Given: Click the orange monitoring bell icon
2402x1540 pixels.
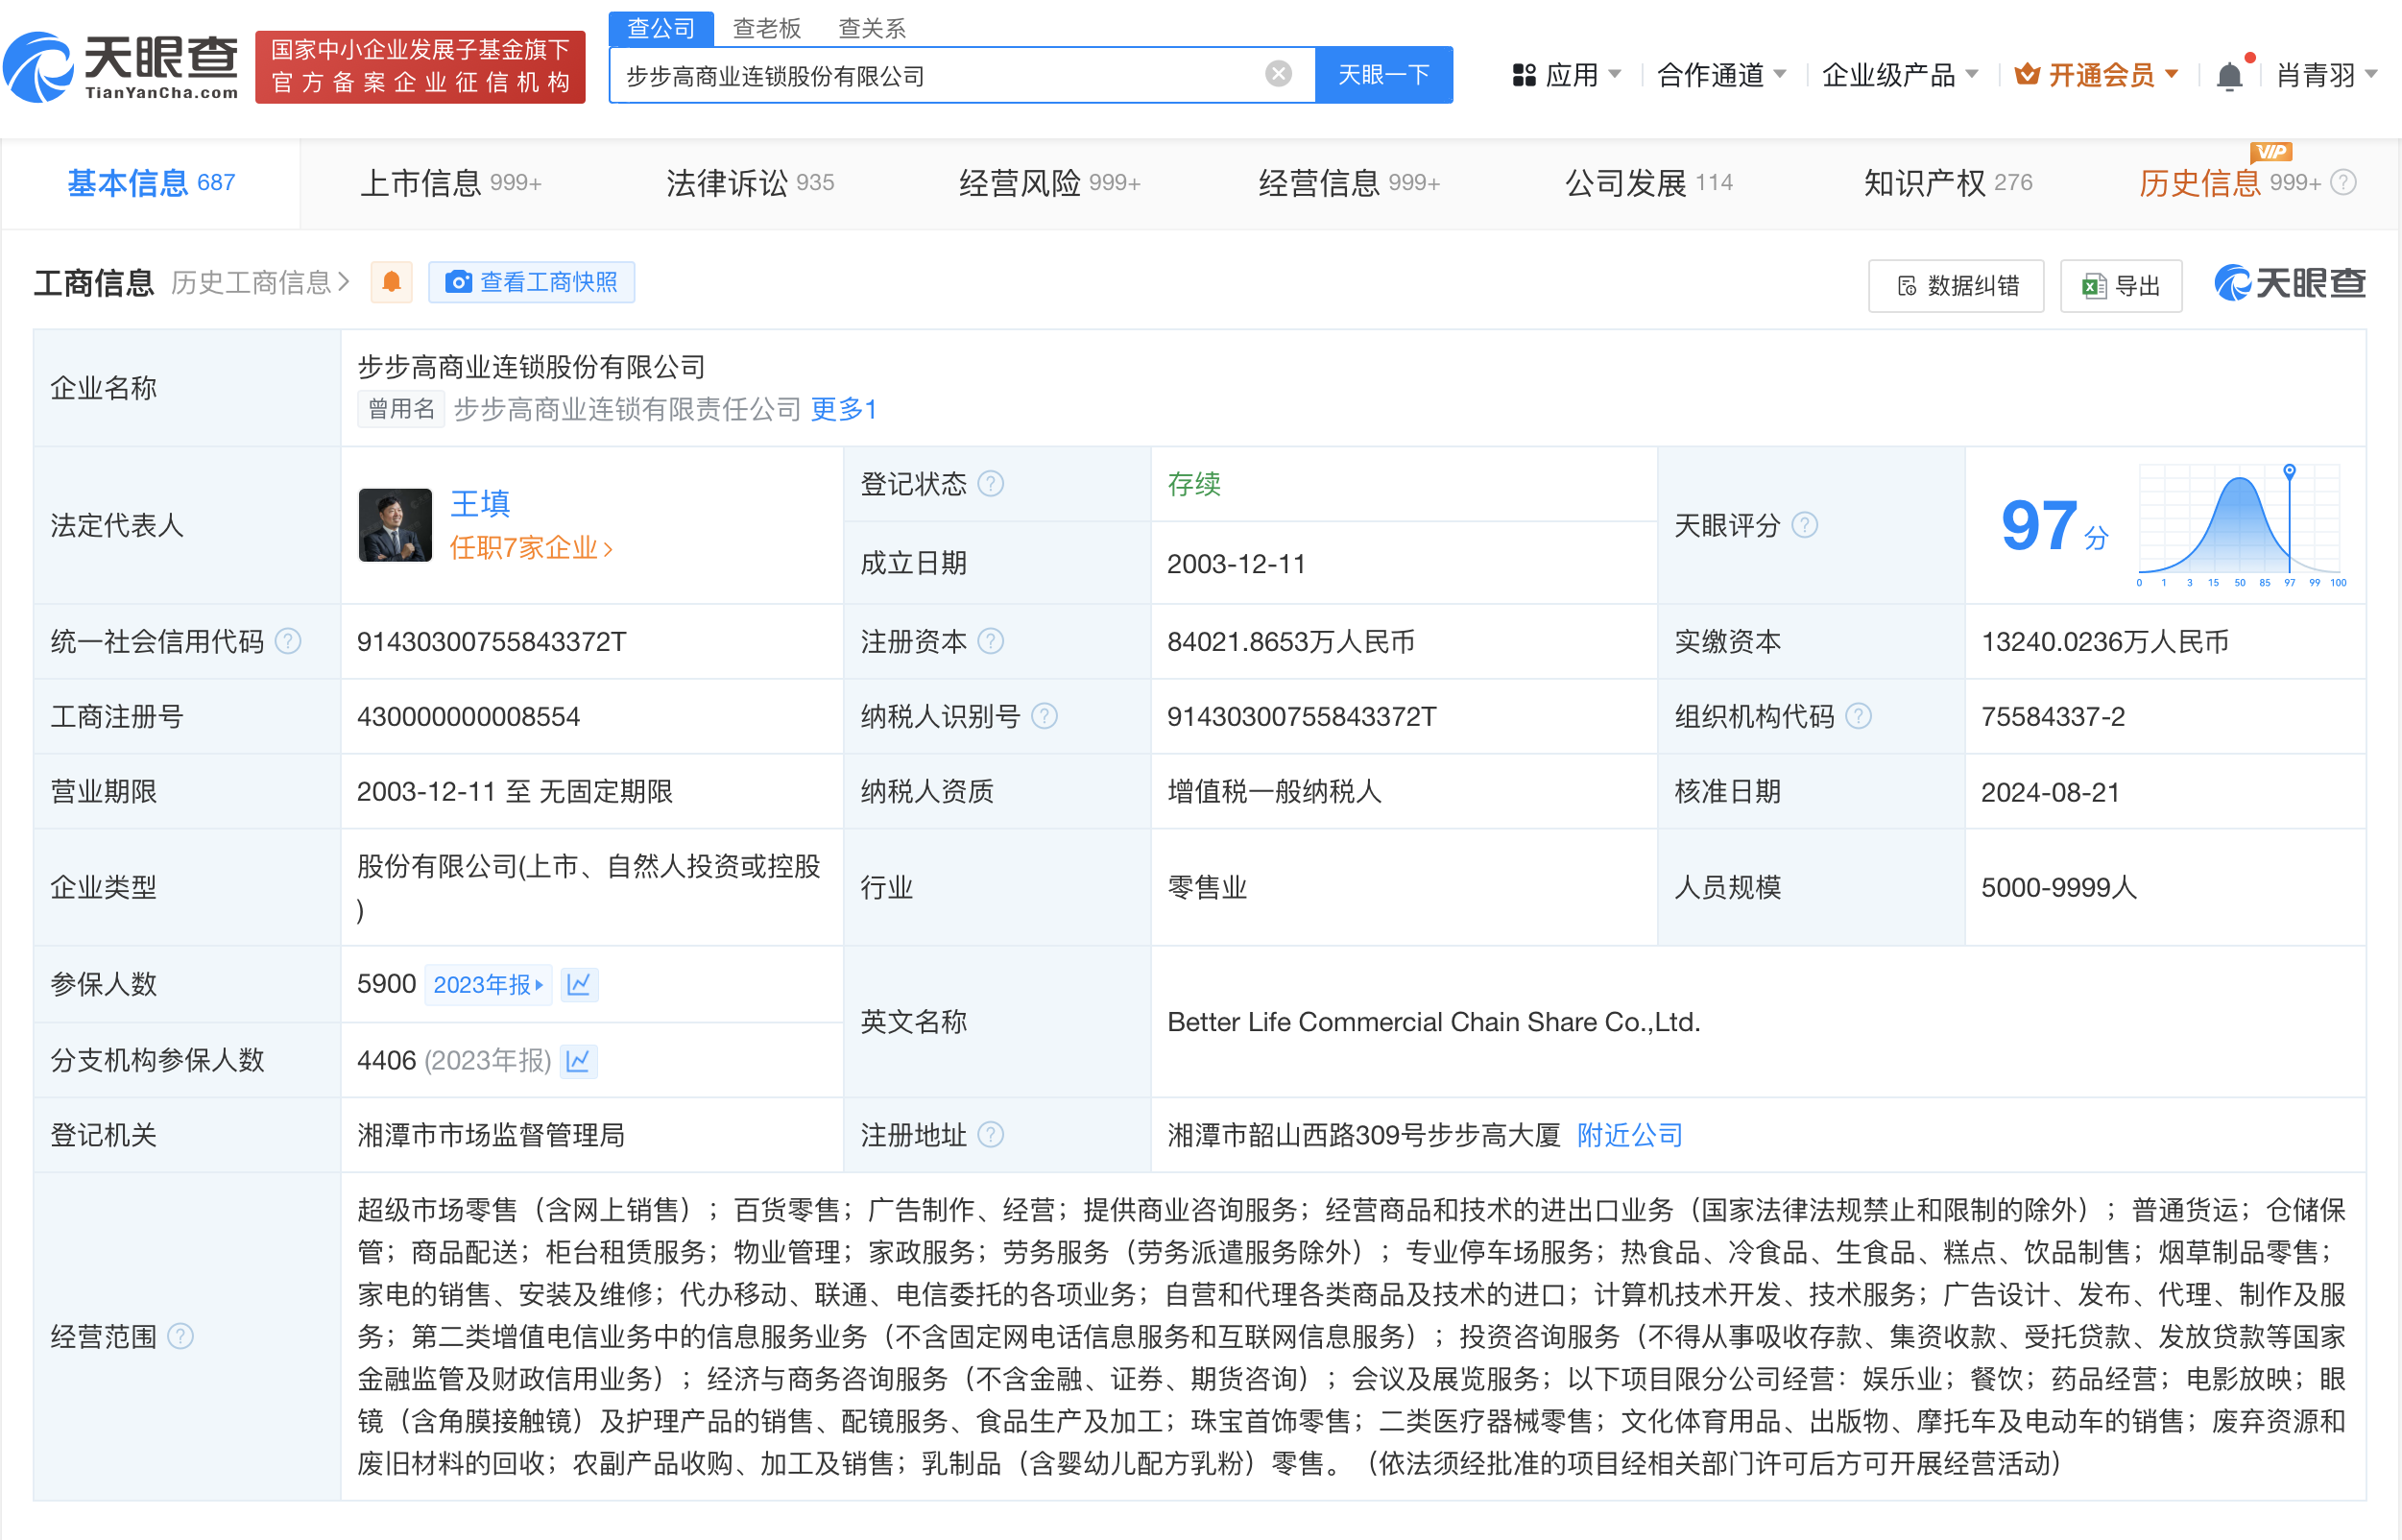Looking at the screenshot, I should coord(392,282).
